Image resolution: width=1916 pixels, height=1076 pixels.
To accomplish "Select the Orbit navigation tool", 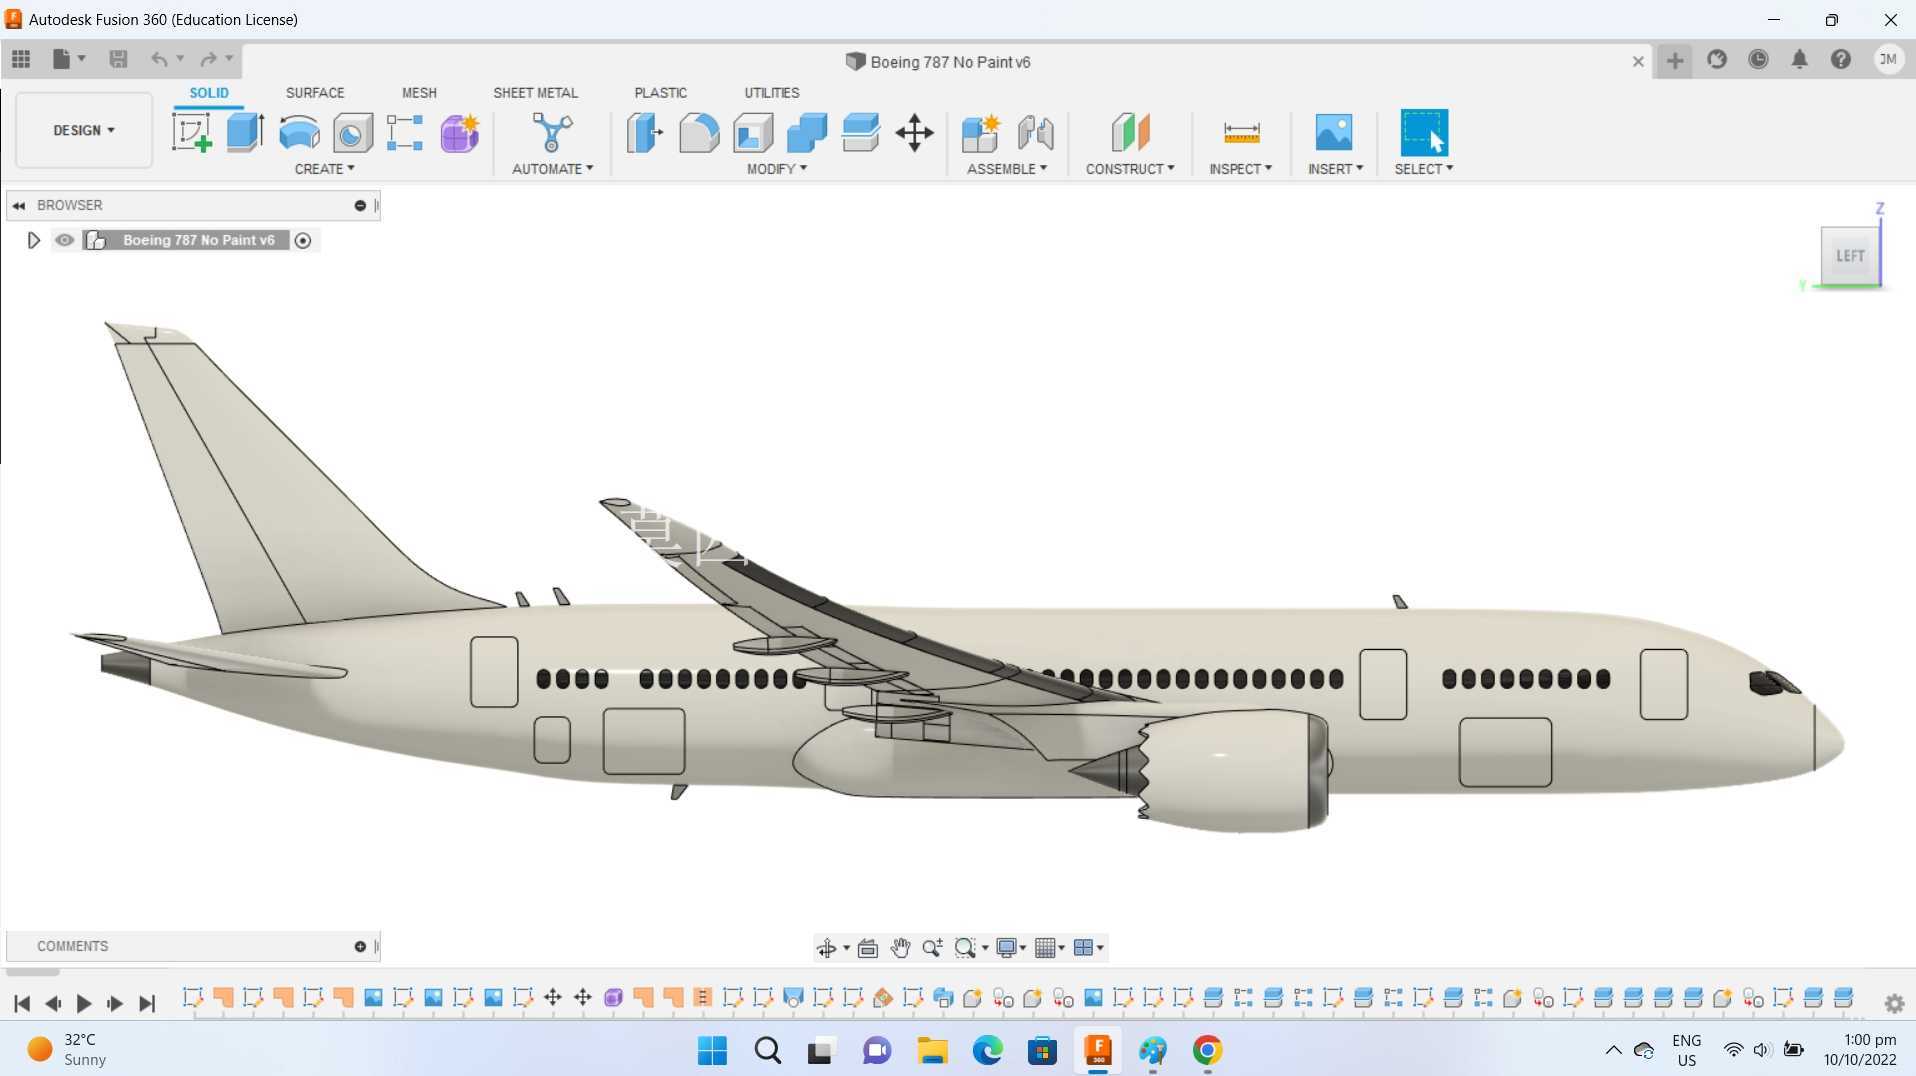I will click(826, 948).
